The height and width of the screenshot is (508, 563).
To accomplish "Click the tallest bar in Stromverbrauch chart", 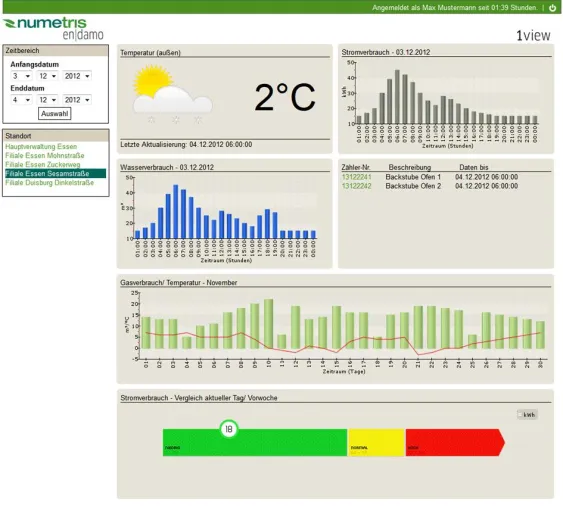I will (397, 97).
